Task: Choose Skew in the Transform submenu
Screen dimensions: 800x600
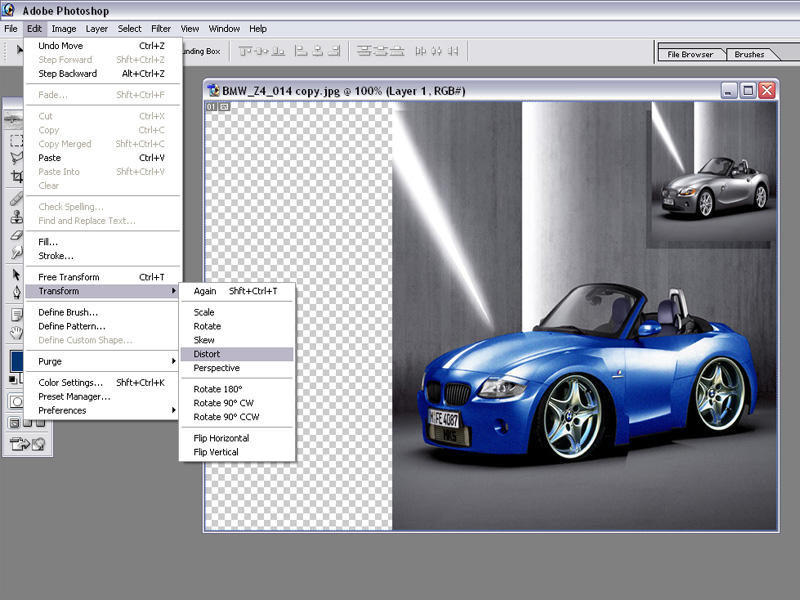Action: (x=237, y=340)
